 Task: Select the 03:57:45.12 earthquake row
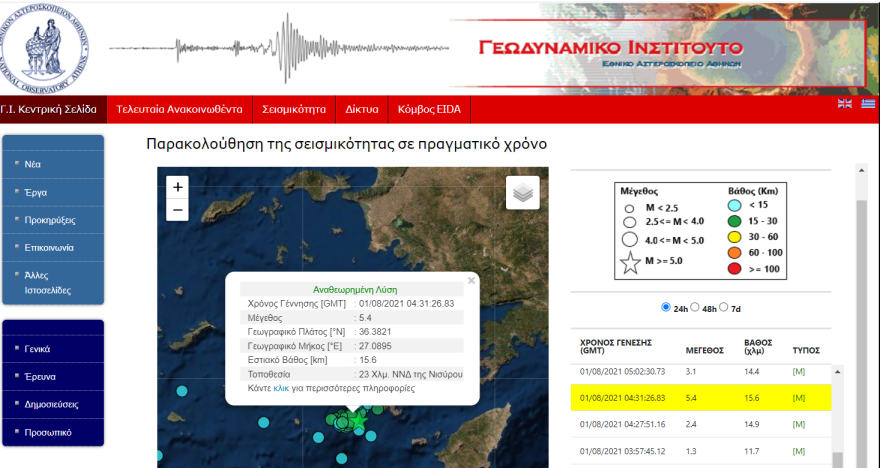pos(700,451)
